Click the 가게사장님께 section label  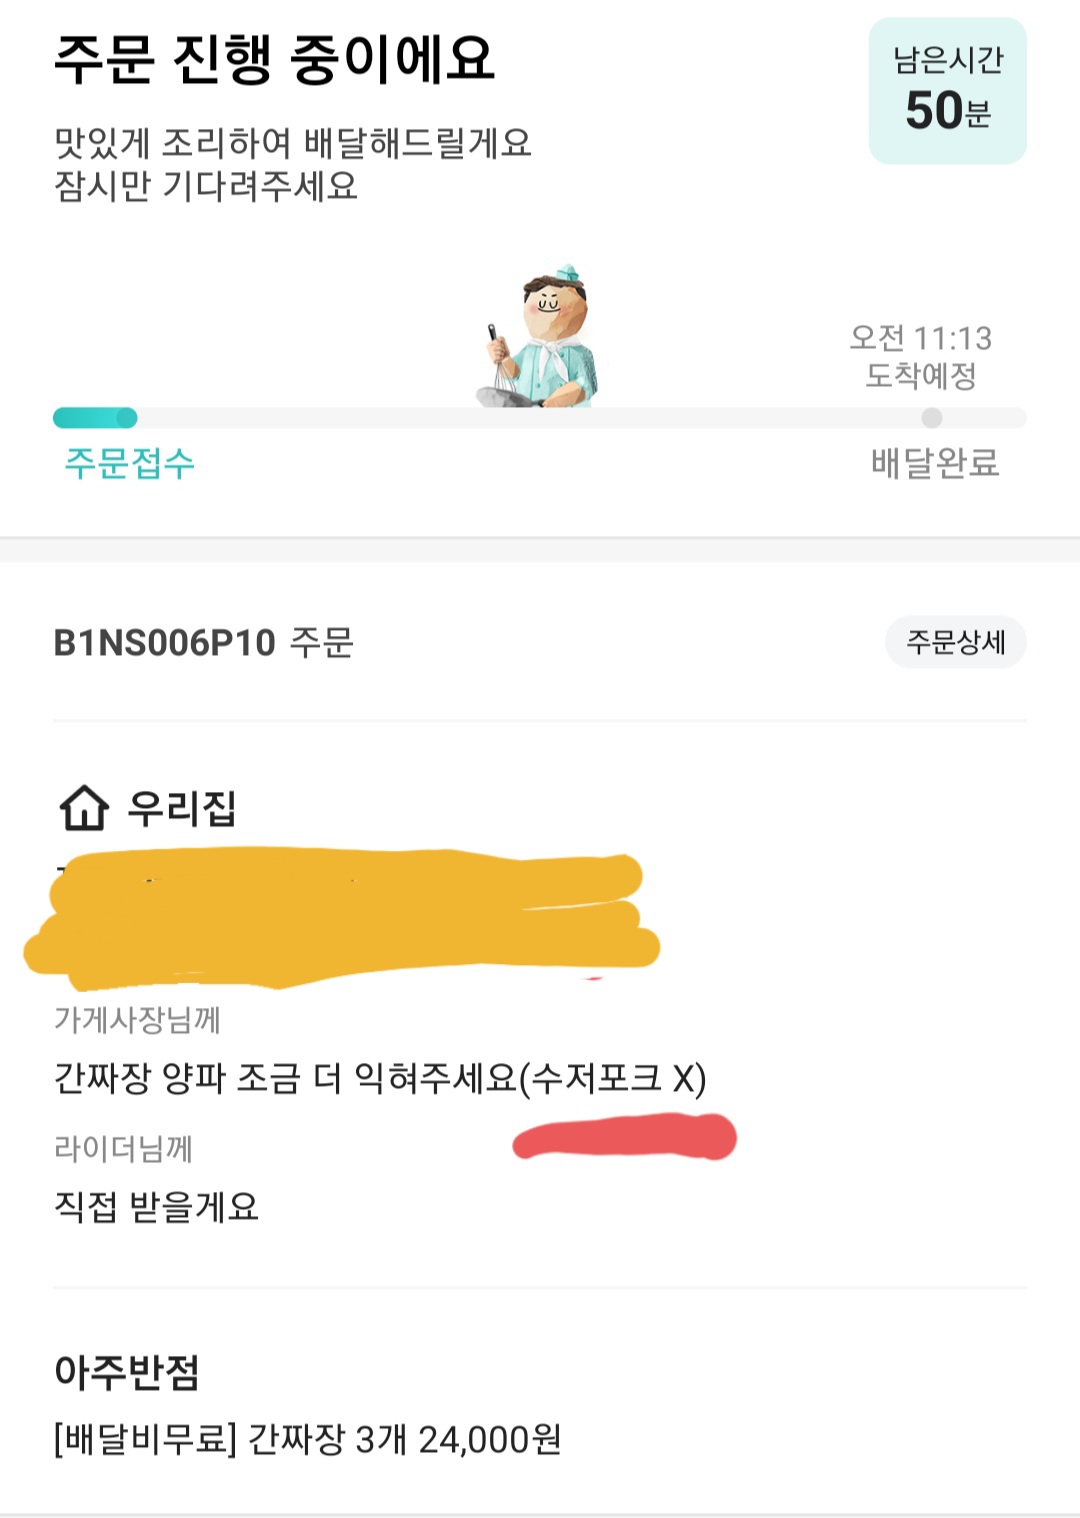tap(137, 1020)
